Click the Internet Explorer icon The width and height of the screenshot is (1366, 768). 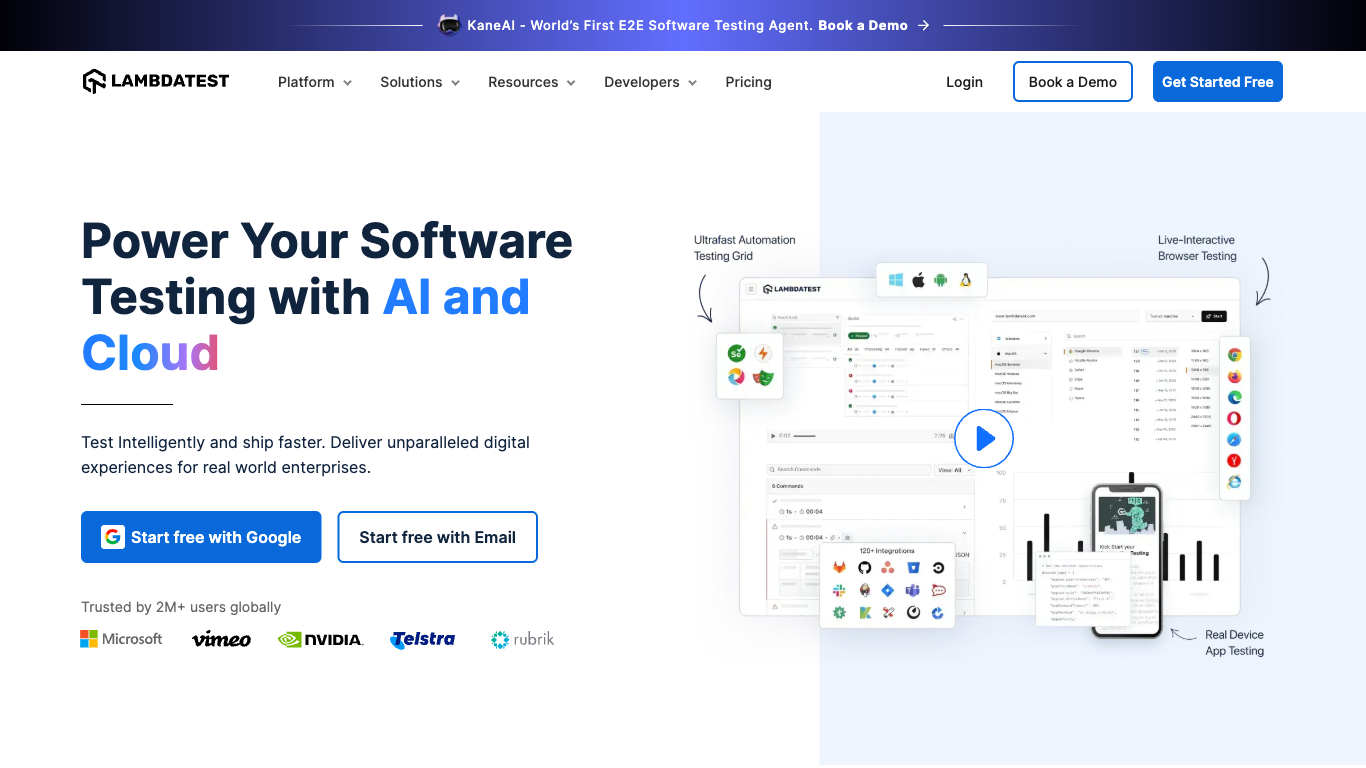pyautogui.click(x=1235, y=481)
